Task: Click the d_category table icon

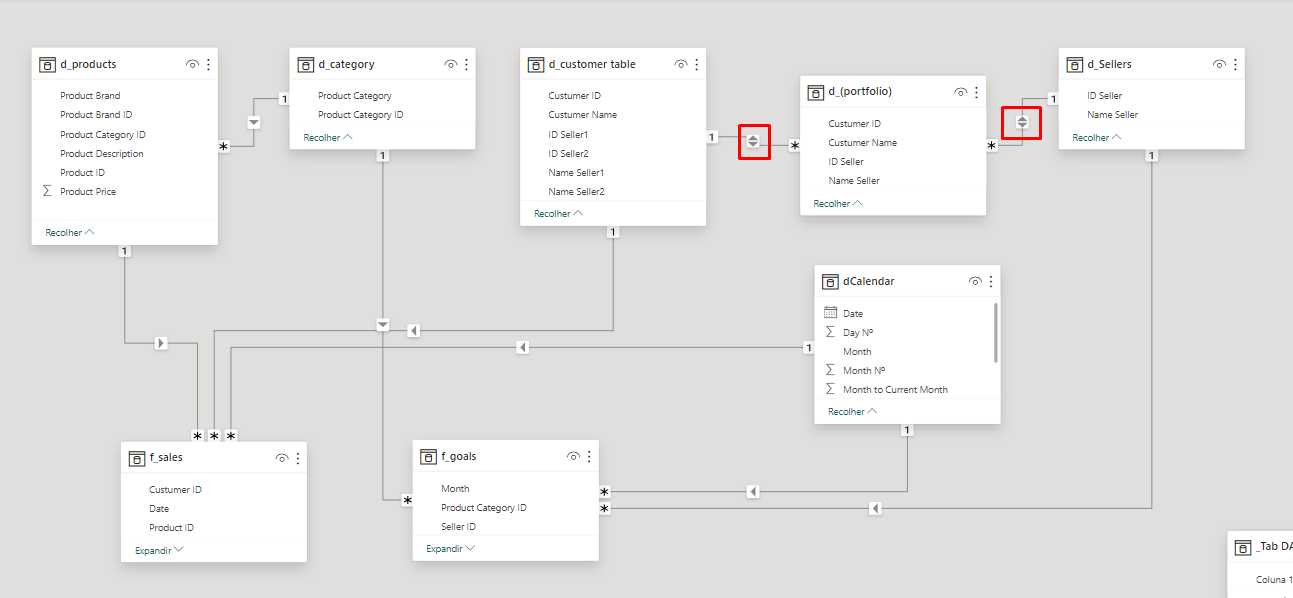Action: [306, 64]
